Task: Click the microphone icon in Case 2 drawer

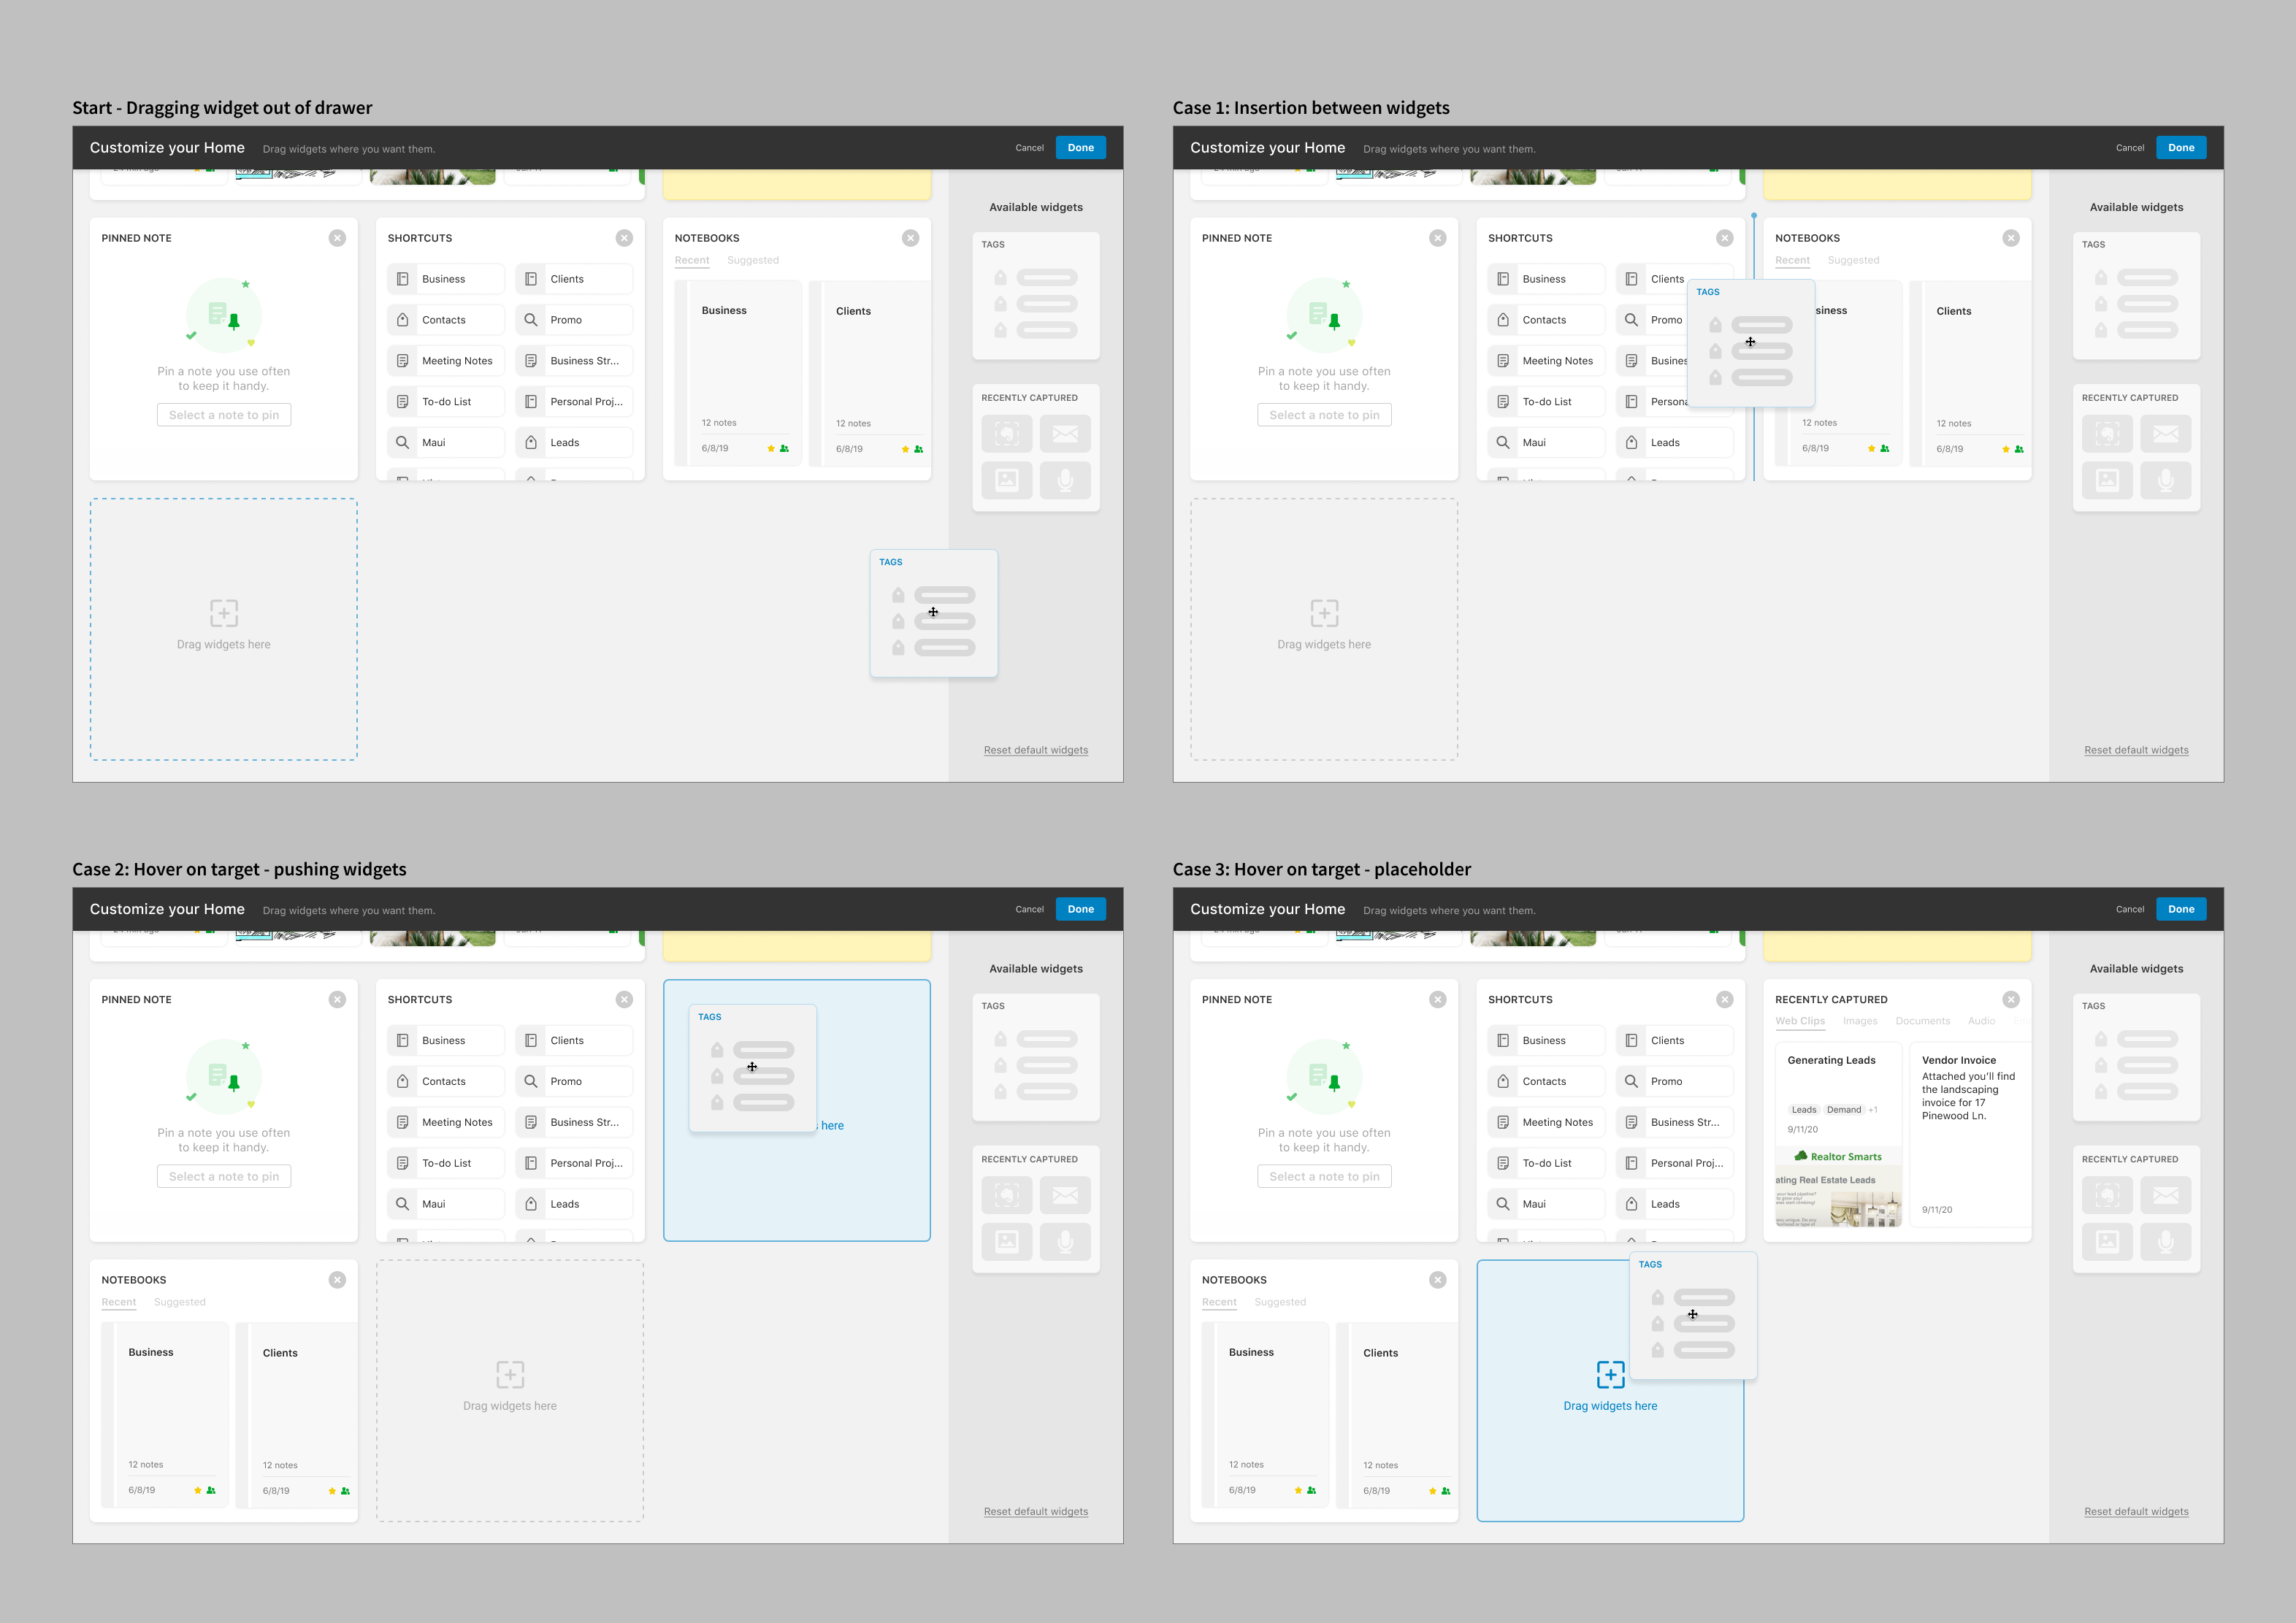Action: tap(1065, 1242)
